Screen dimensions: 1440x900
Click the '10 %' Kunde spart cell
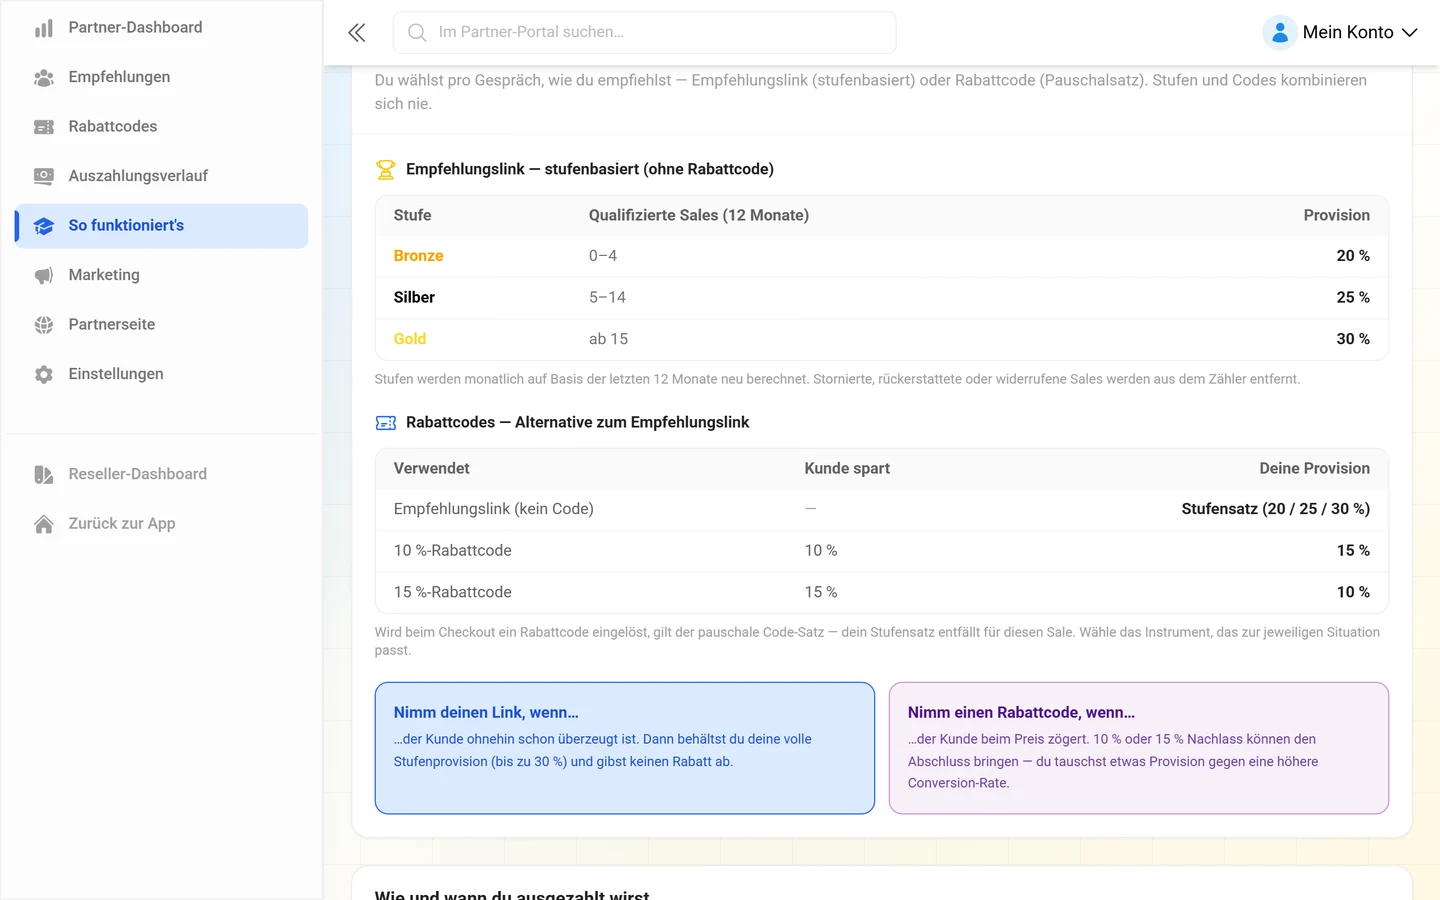click(821, 551)
